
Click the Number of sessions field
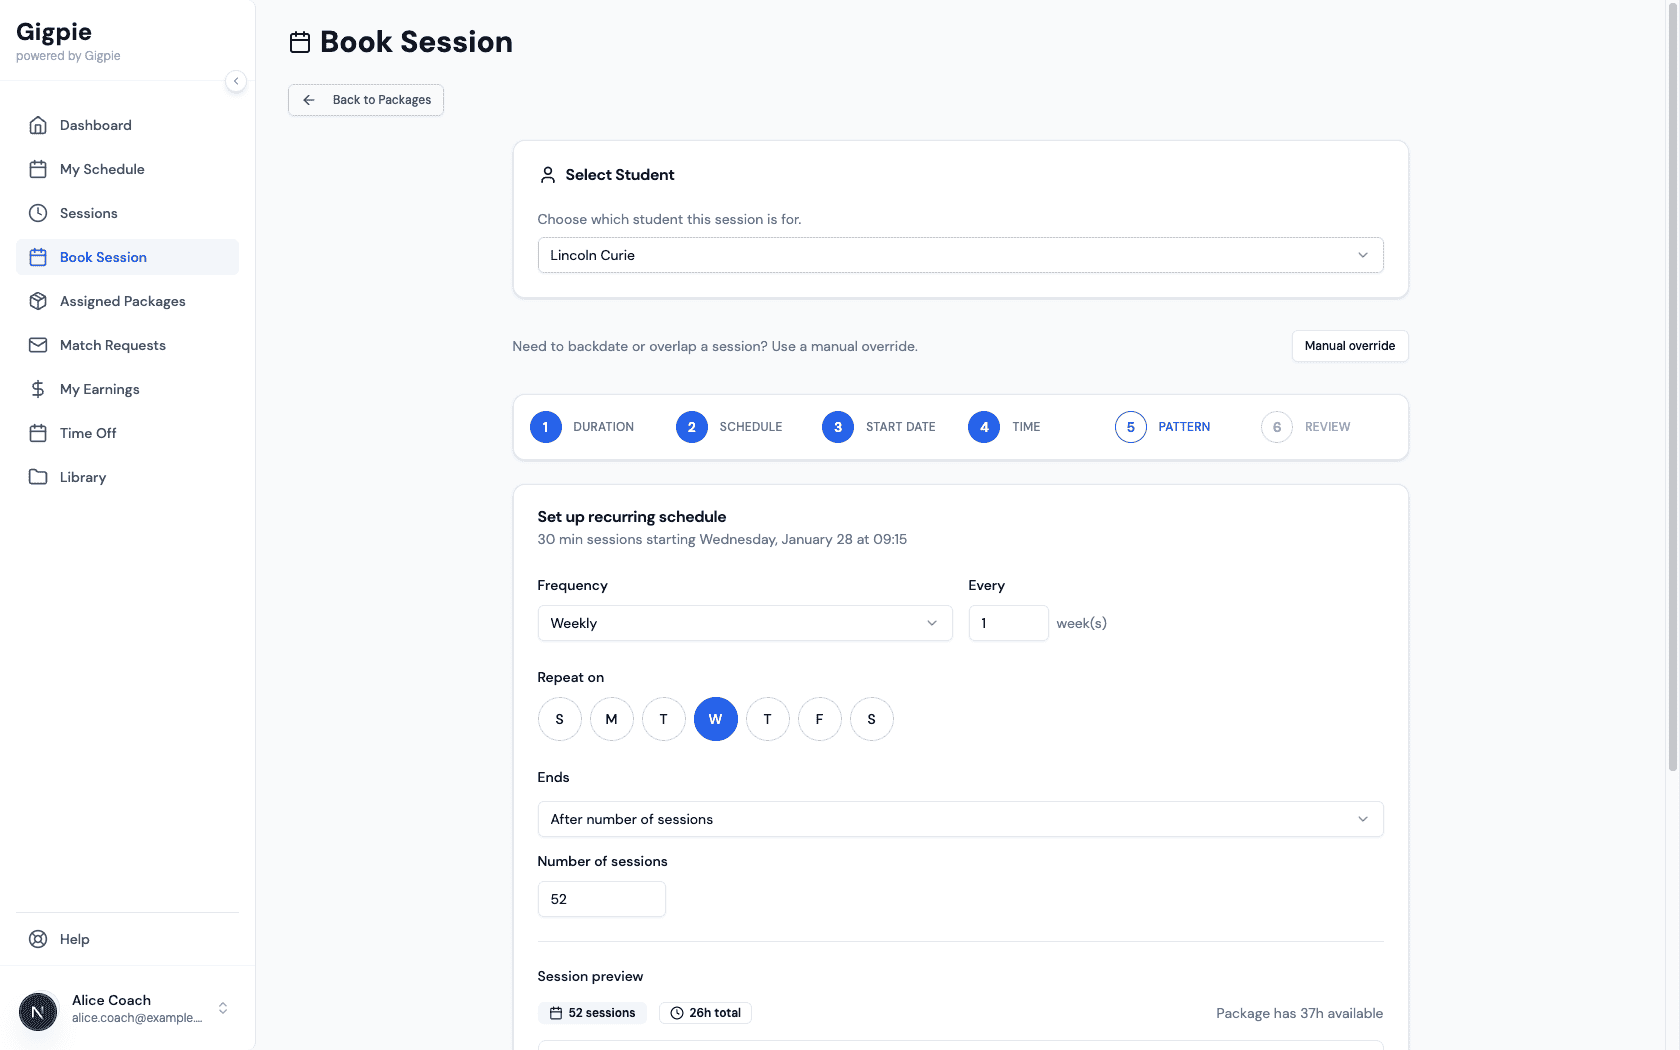click(x=601, y=899)
